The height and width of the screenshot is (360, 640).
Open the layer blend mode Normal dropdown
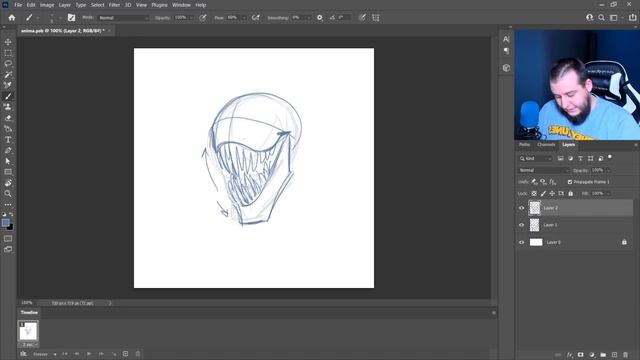pos(544,170)
